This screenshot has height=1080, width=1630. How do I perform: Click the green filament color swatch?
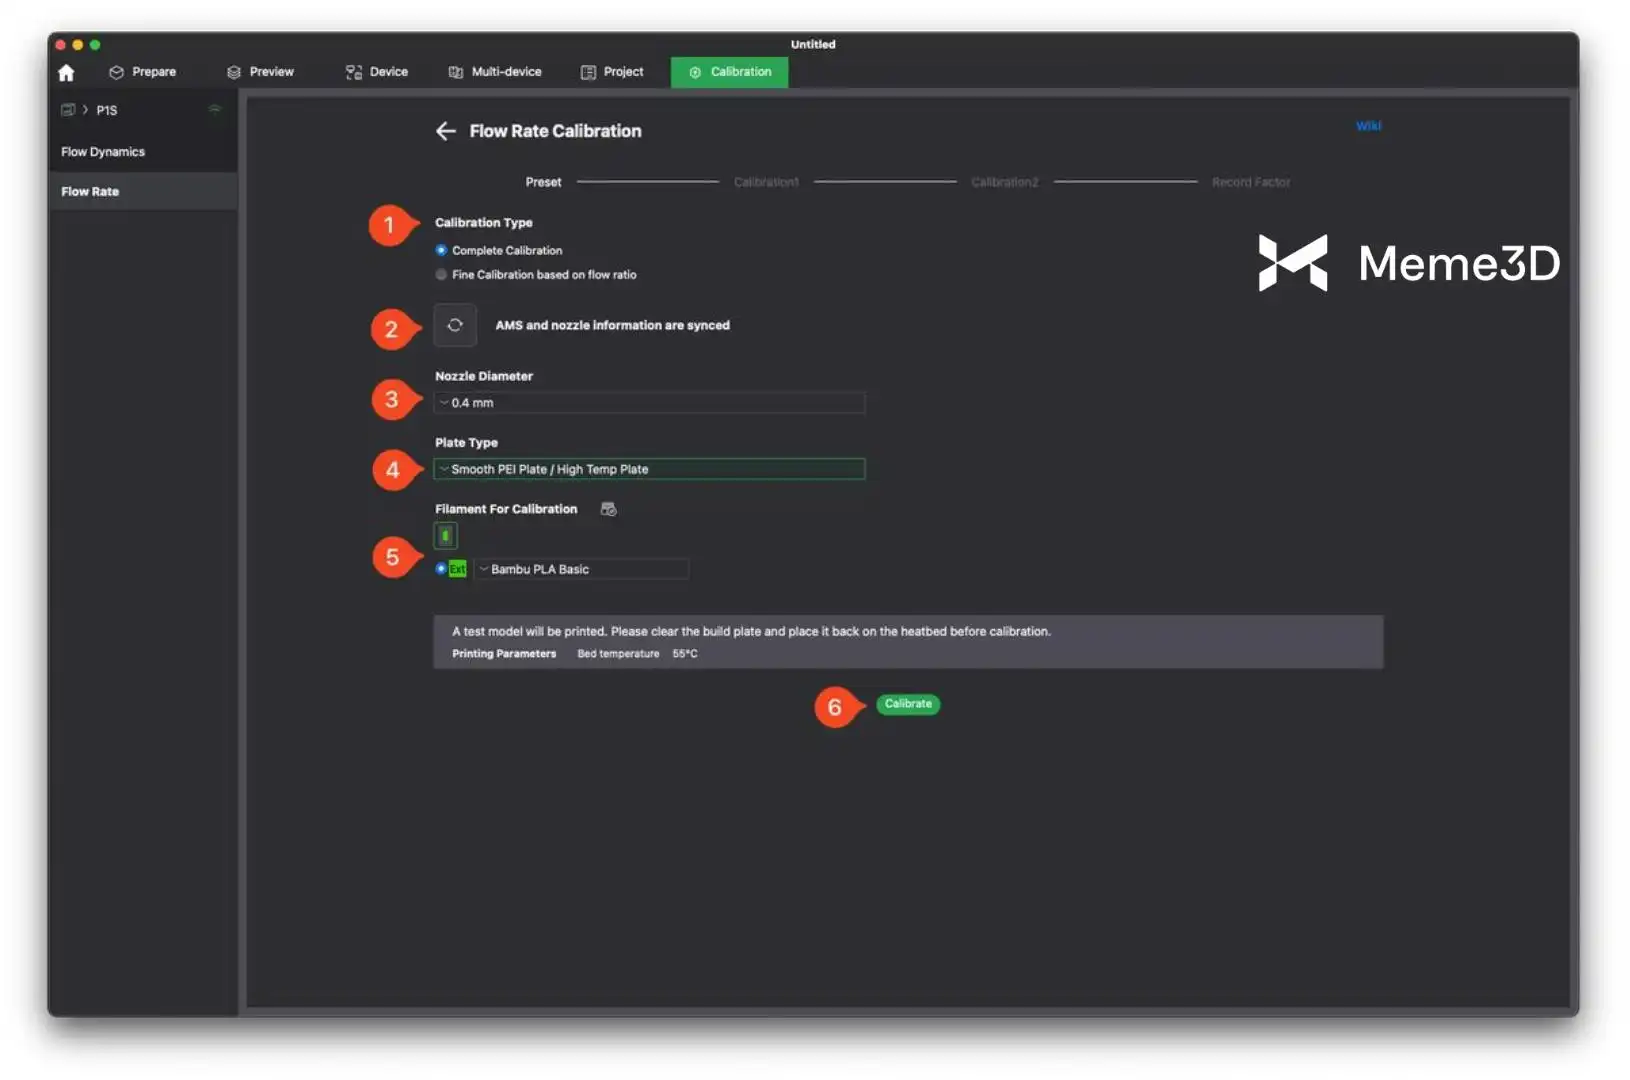(x=445, y=536)
